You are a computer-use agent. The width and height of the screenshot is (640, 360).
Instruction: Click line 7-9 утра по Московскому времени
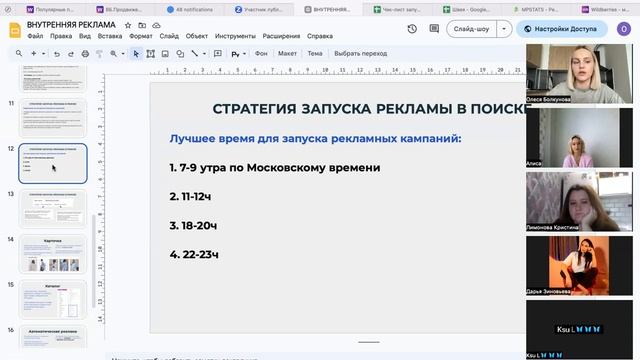coord(275,168)
